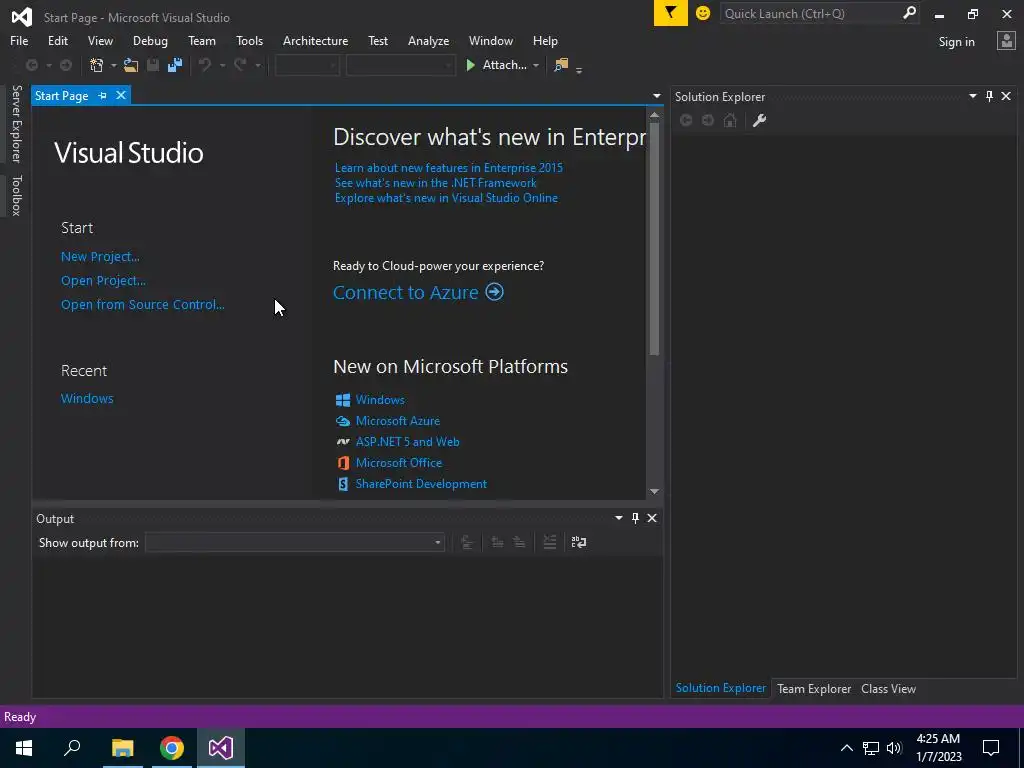Click the Quick Launch magnifier icon
The image size is (1024, 768).
909,13
